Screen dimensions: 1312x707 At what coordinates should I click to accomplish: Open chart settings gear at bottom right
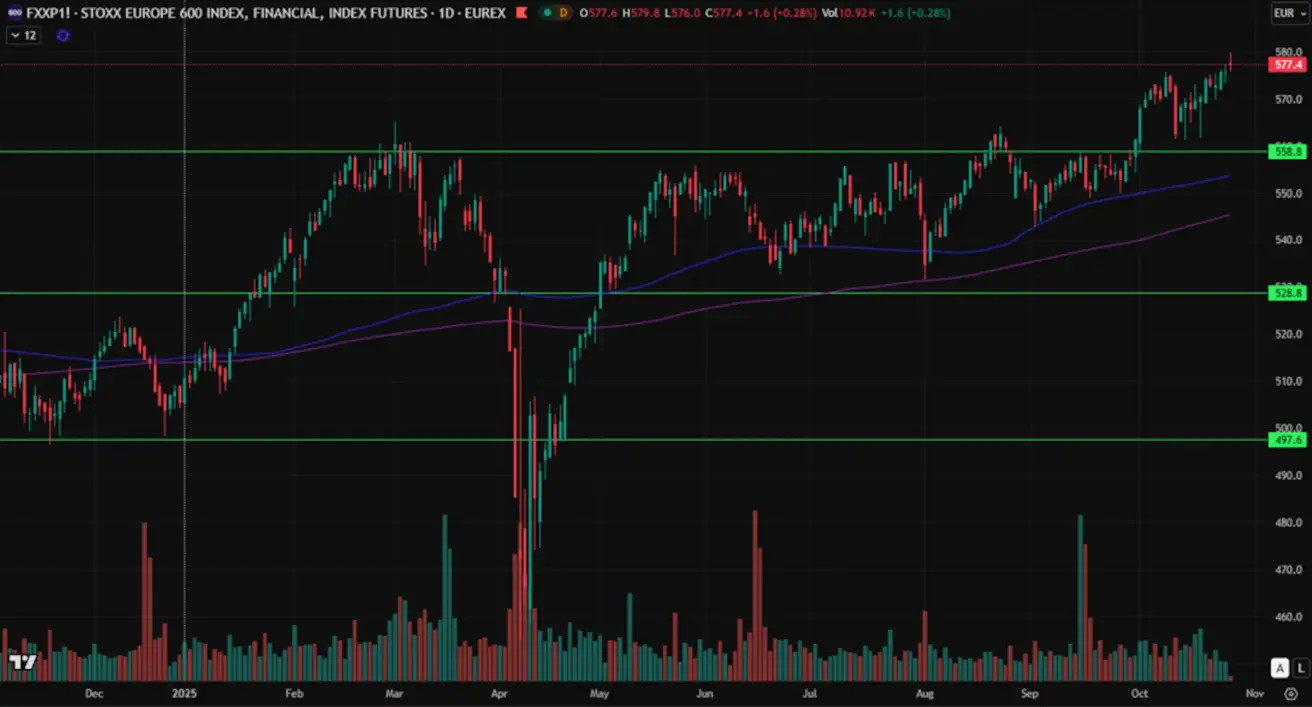click(x=1290, y=693)
